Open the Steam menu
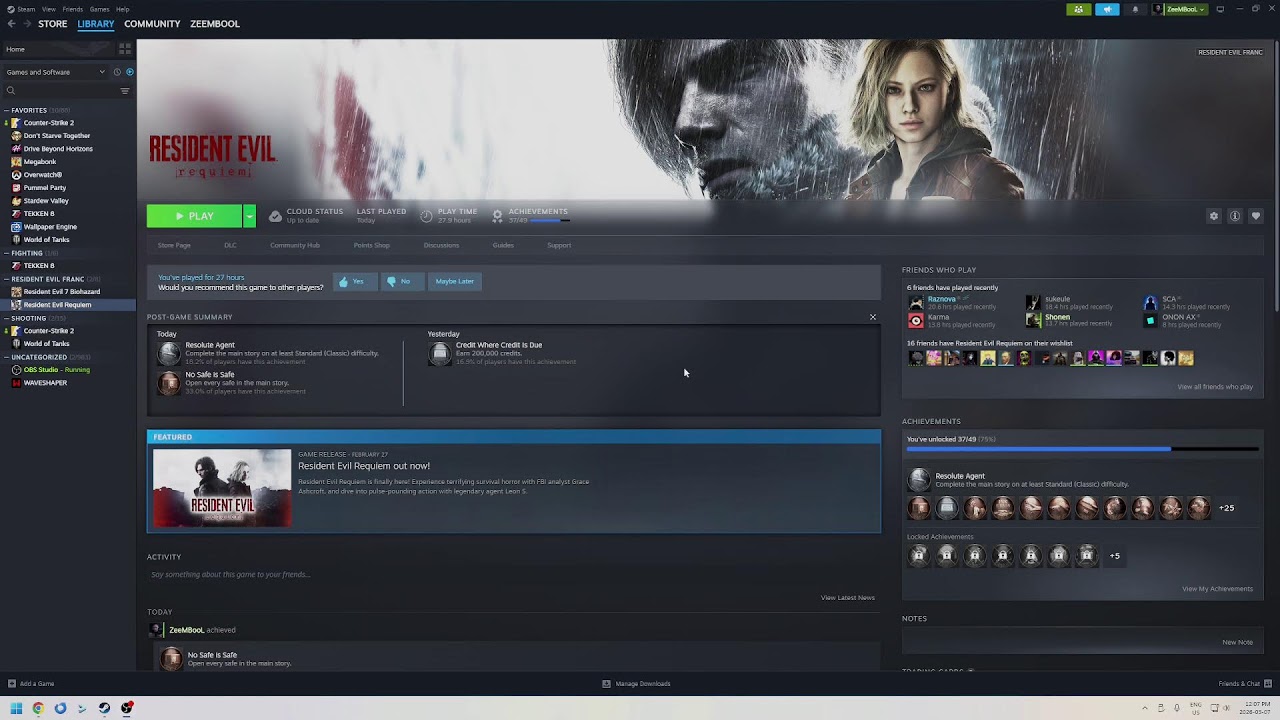 coord(27,9)
